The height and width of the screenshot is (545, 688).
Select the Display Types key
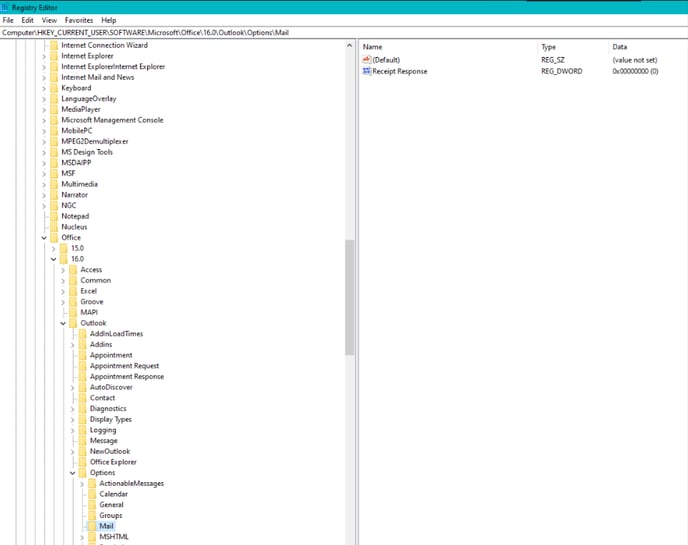tap(111, 420)
